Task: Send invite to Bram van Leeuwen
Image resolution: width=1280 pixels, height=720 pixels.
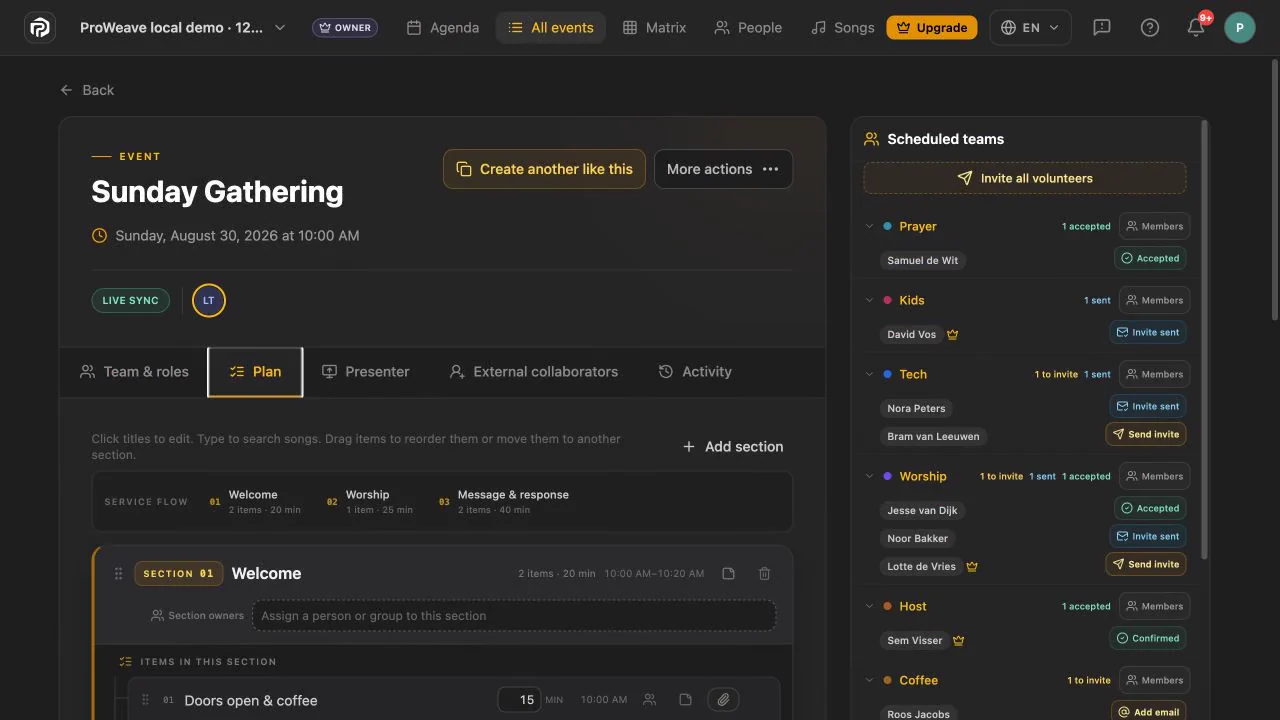Action: pyautogui.click(x=1146, y=434)
